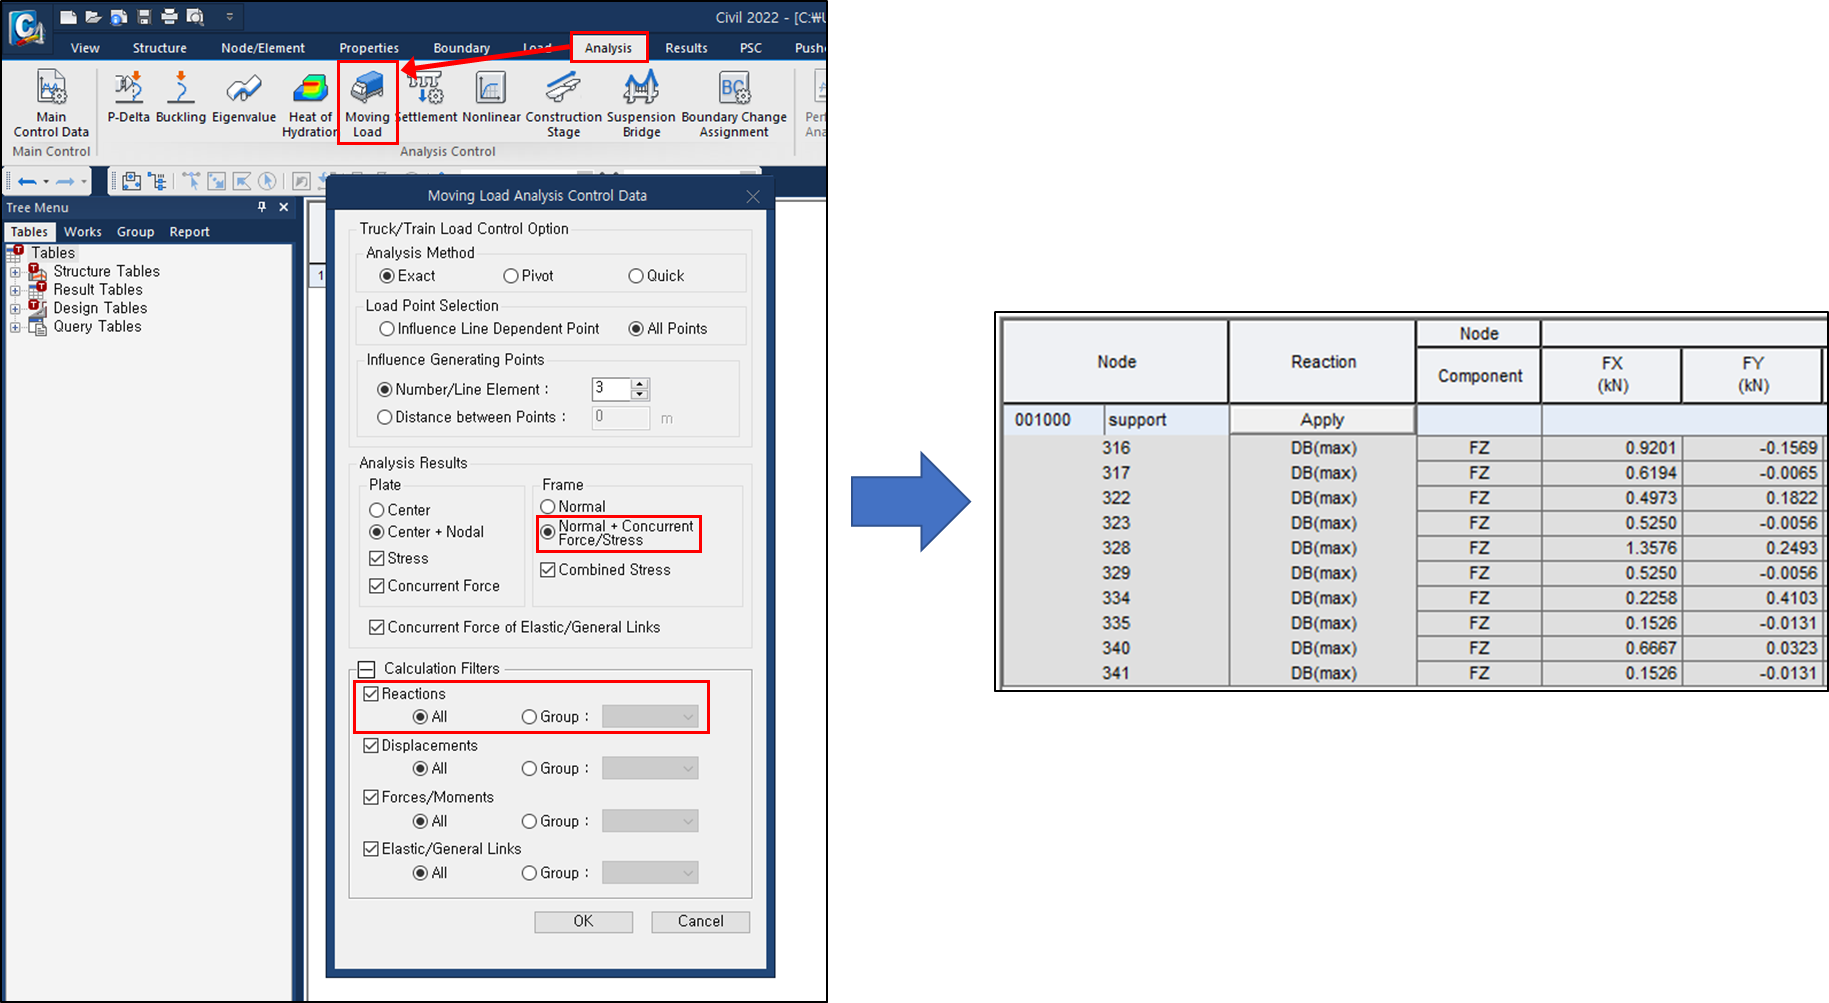Expand the Result Tables tree node
The width and height of the screenshot is (1829, 1003).
(14, 289)
